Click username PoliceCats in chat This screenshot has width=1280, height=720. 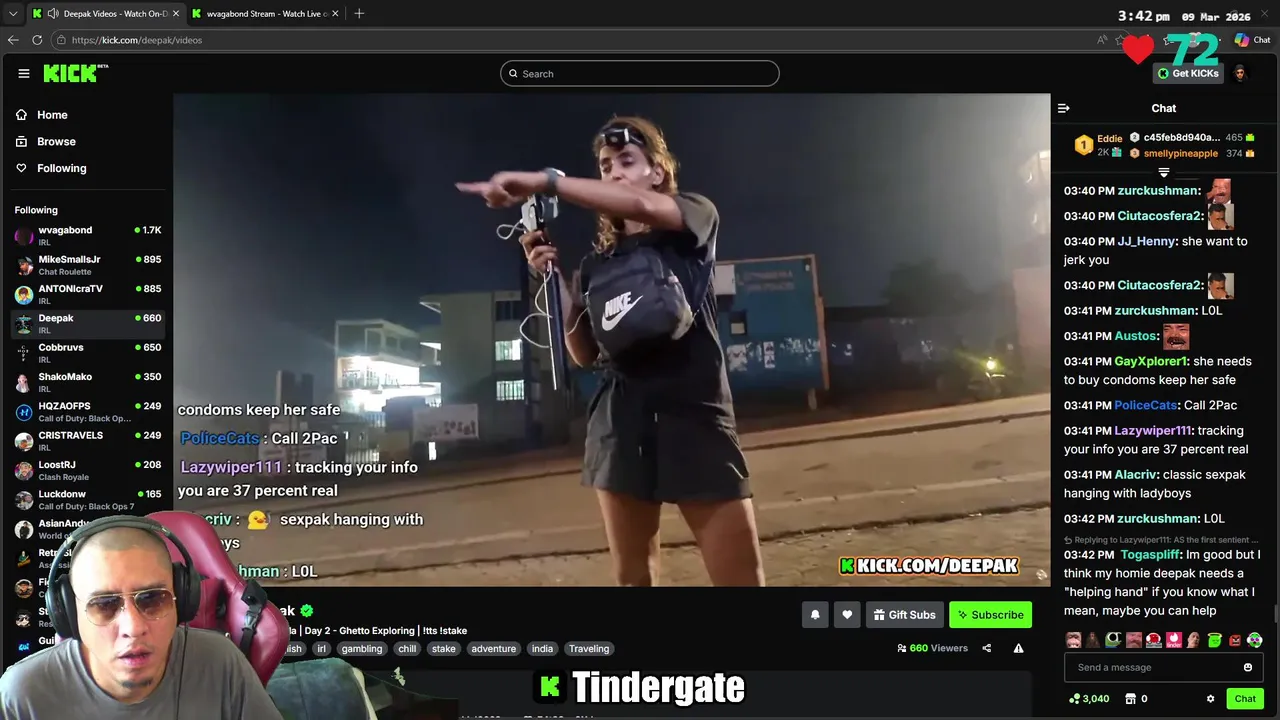[1145, 405]
